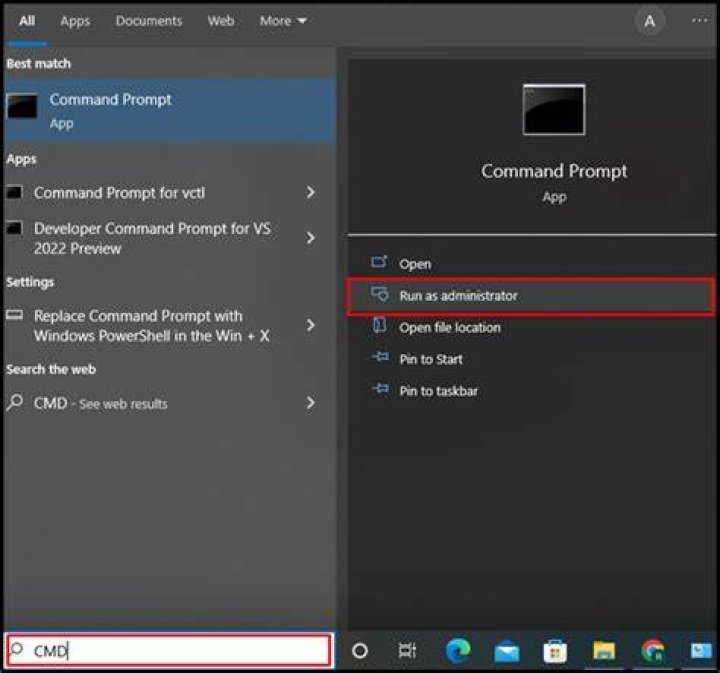The width and height of the screenshot is (720, 673).
Task: Click the user account avatar A
Action: point(649,21)
